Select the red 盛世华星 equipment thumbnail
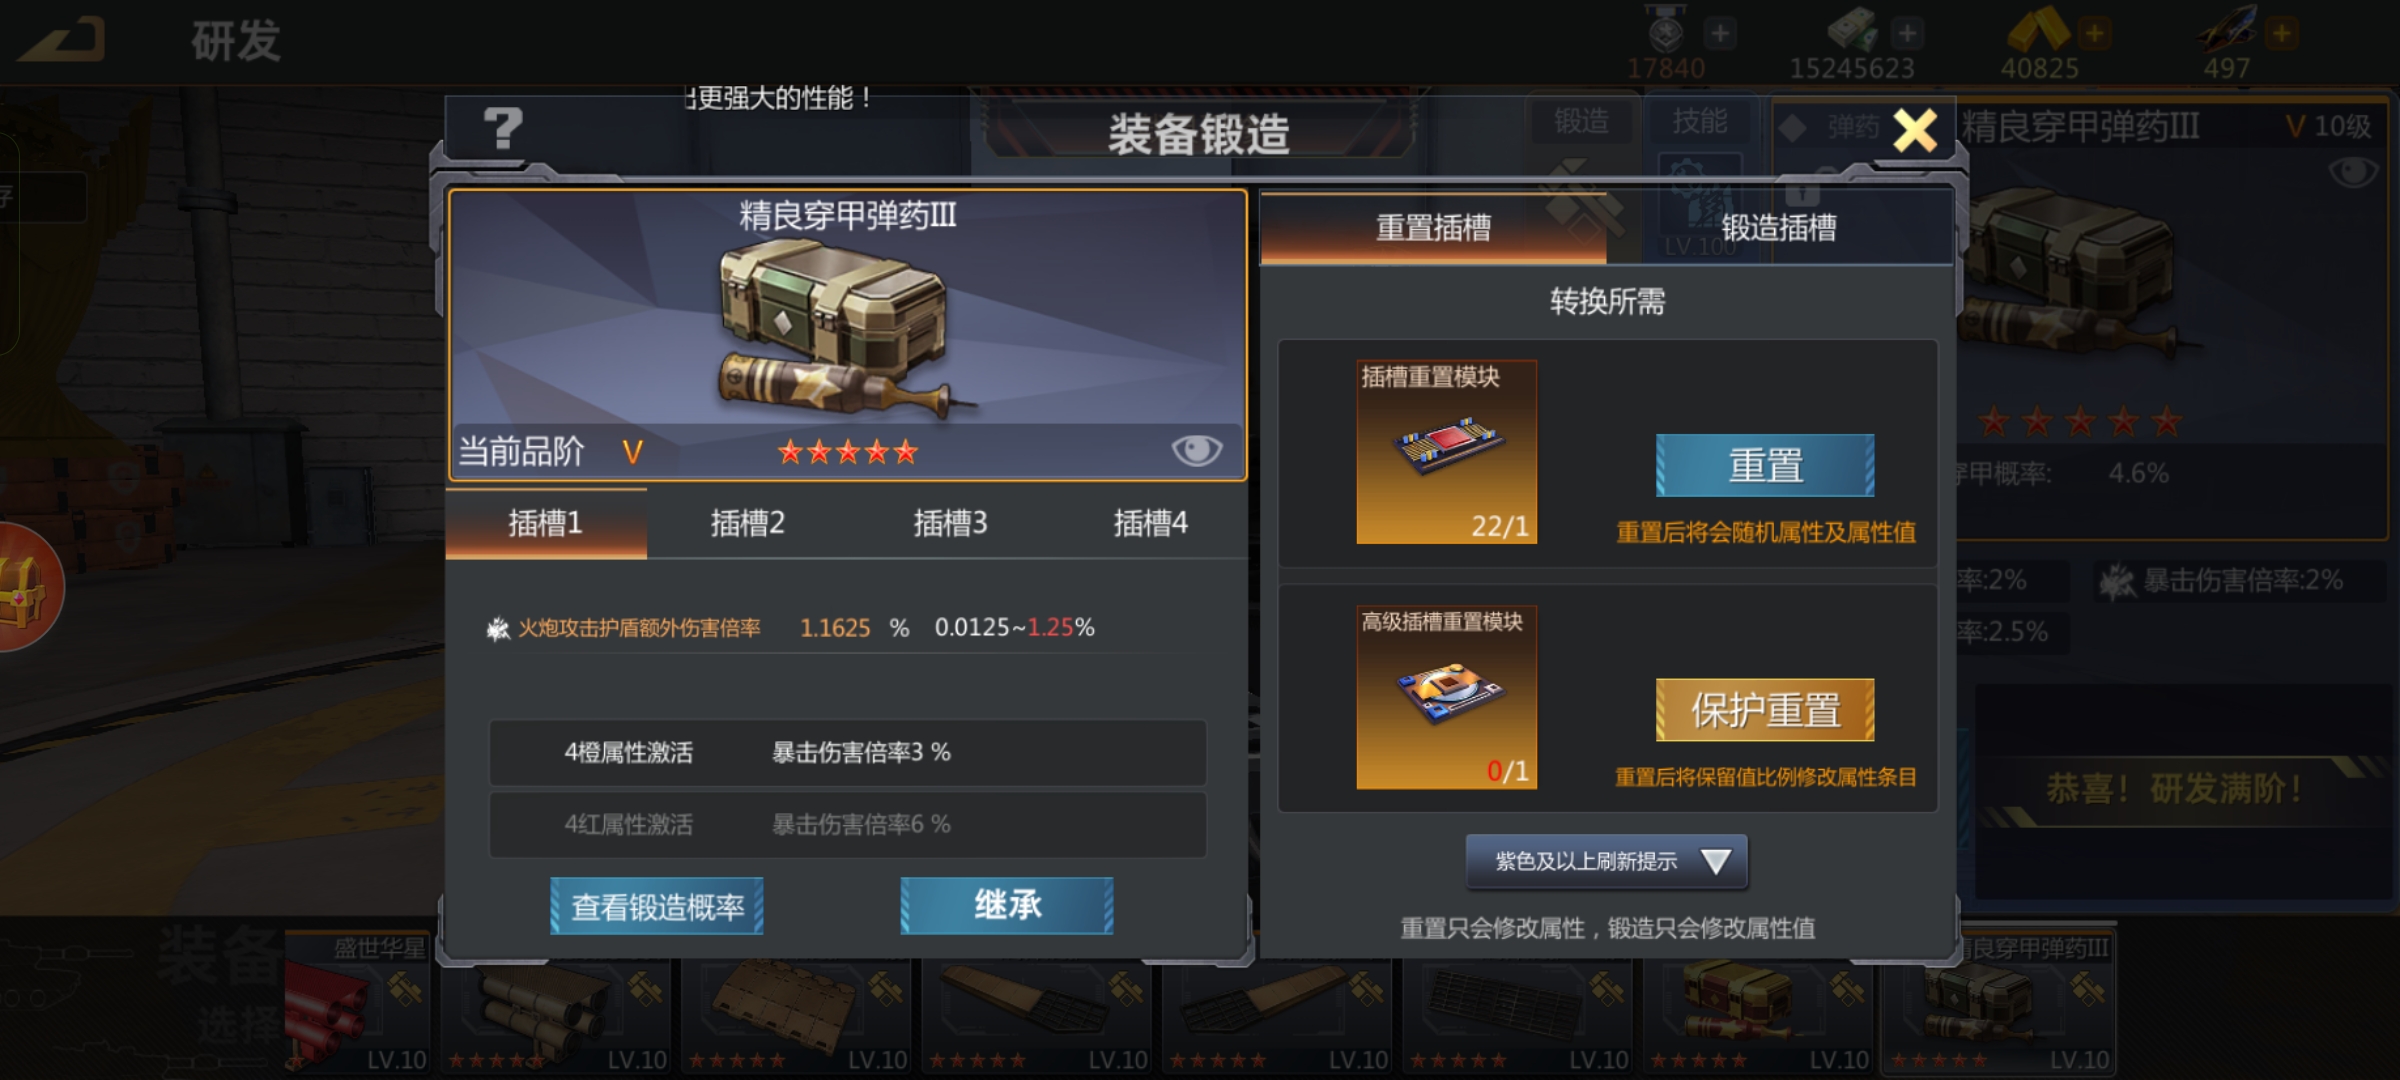The image size is (2400, 1080). [x=357, y=1003]
